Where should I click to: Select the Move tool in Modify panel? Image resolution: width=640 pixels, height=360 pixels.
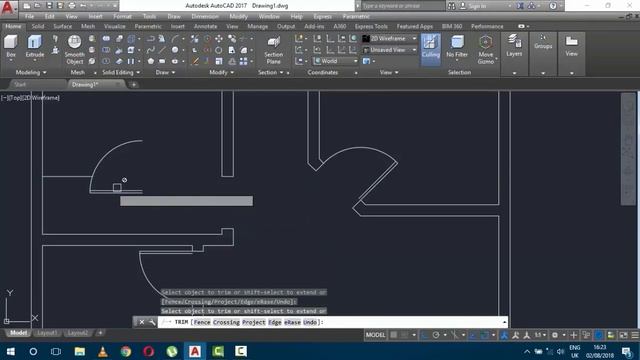[219, 39]
